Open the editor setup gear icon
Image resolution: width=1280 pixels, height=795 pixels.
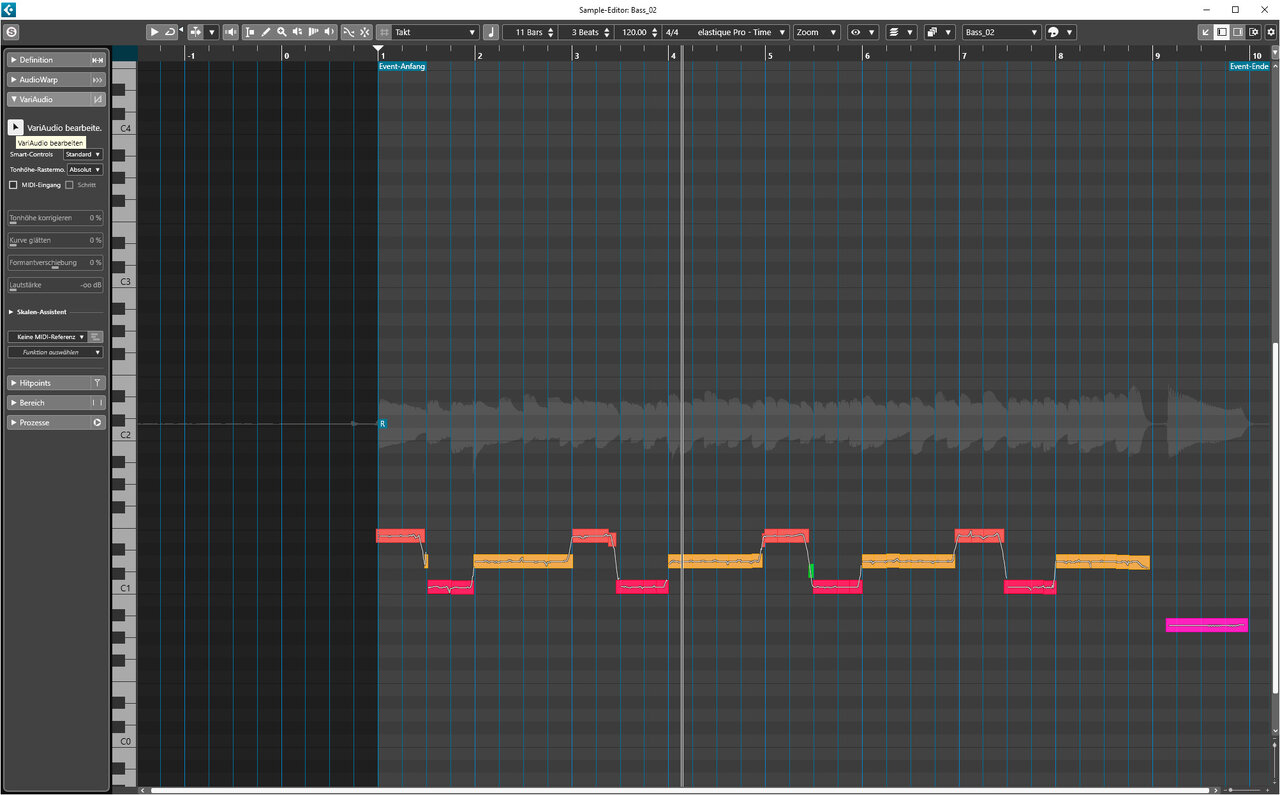coord(1271,32)
